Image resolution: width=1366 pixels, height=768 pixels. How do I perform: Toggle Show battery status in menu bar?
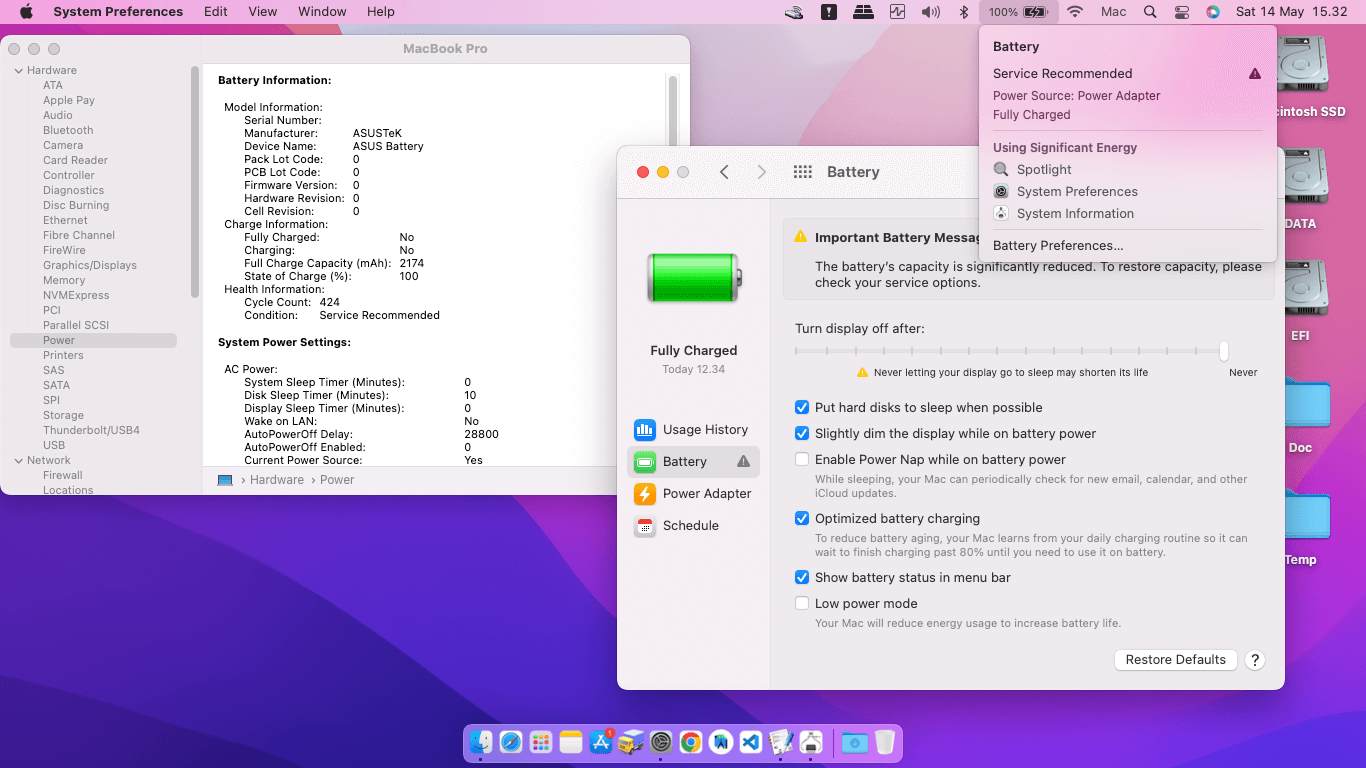802,578
